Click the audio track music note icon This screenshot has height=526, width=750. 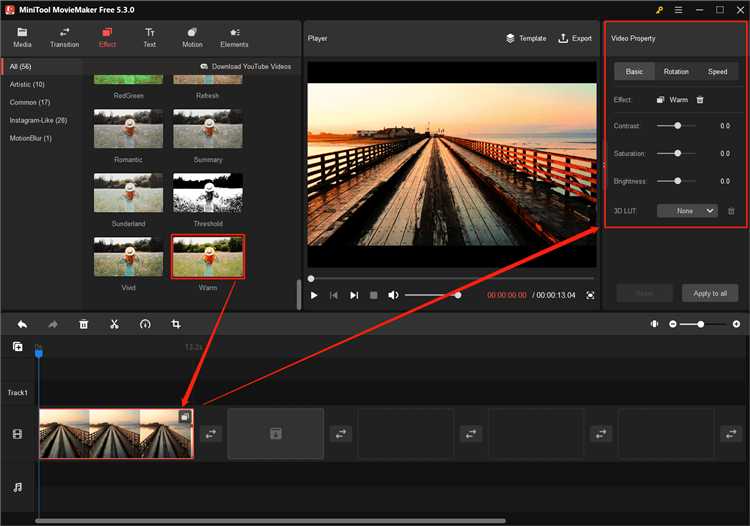point(17,487)
